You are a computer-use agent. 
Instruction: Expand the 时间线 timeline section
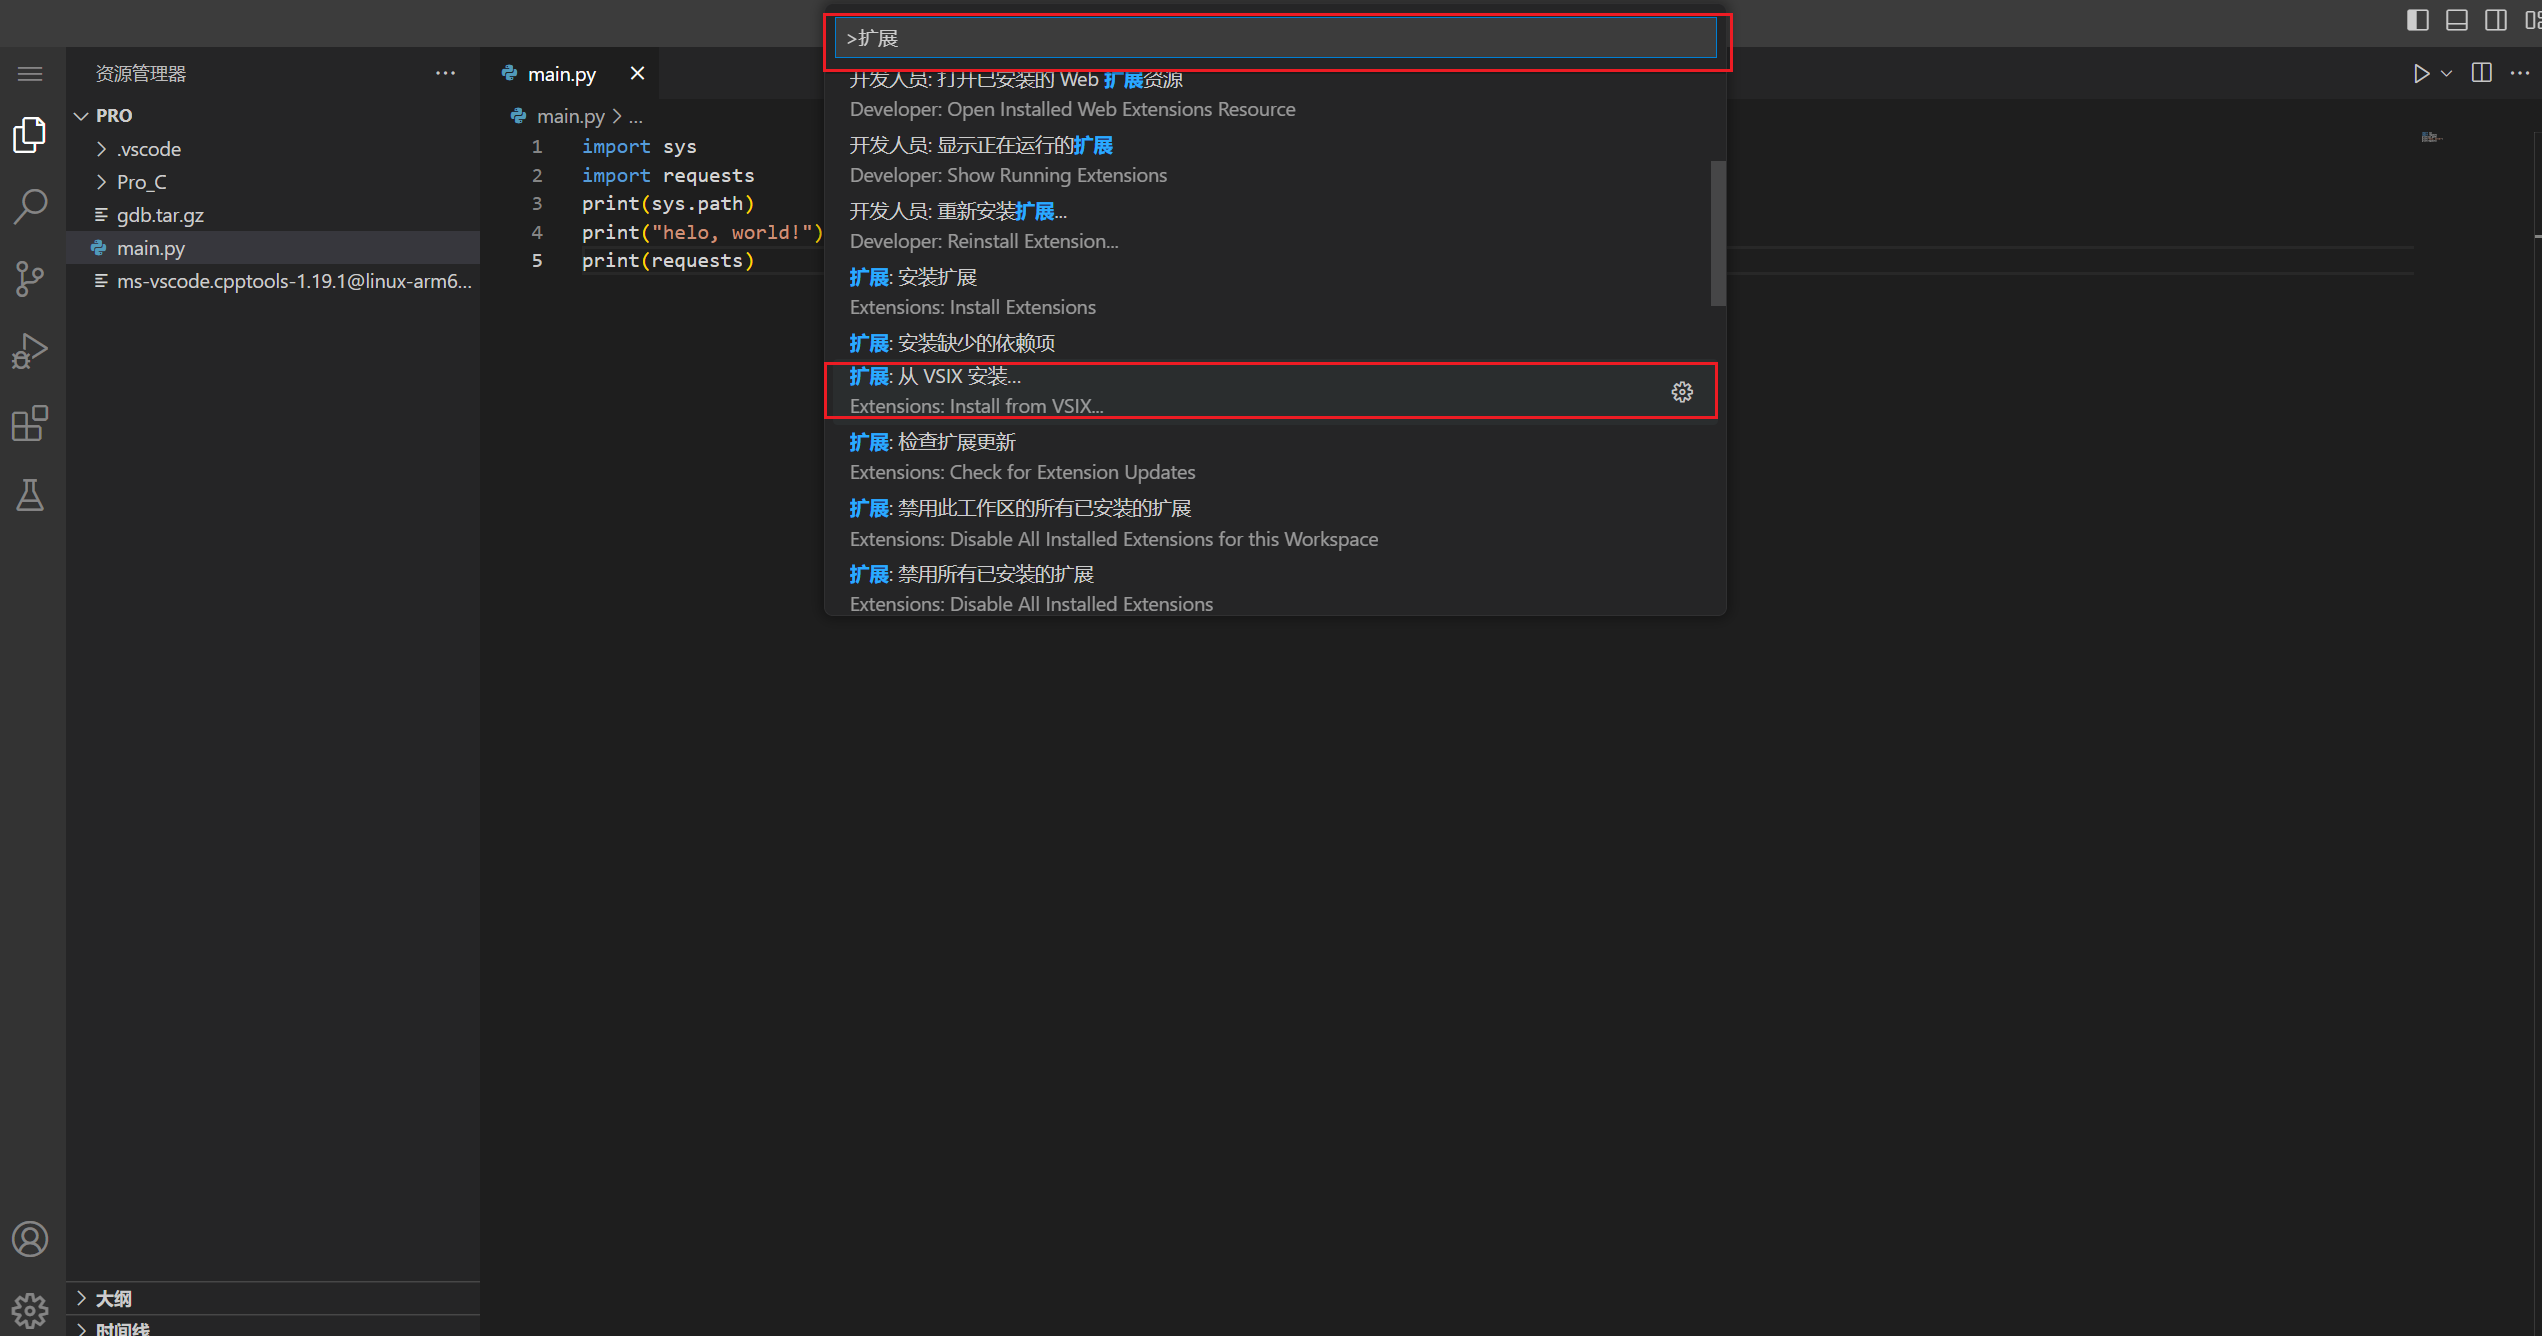click(x=273, y=1327)
